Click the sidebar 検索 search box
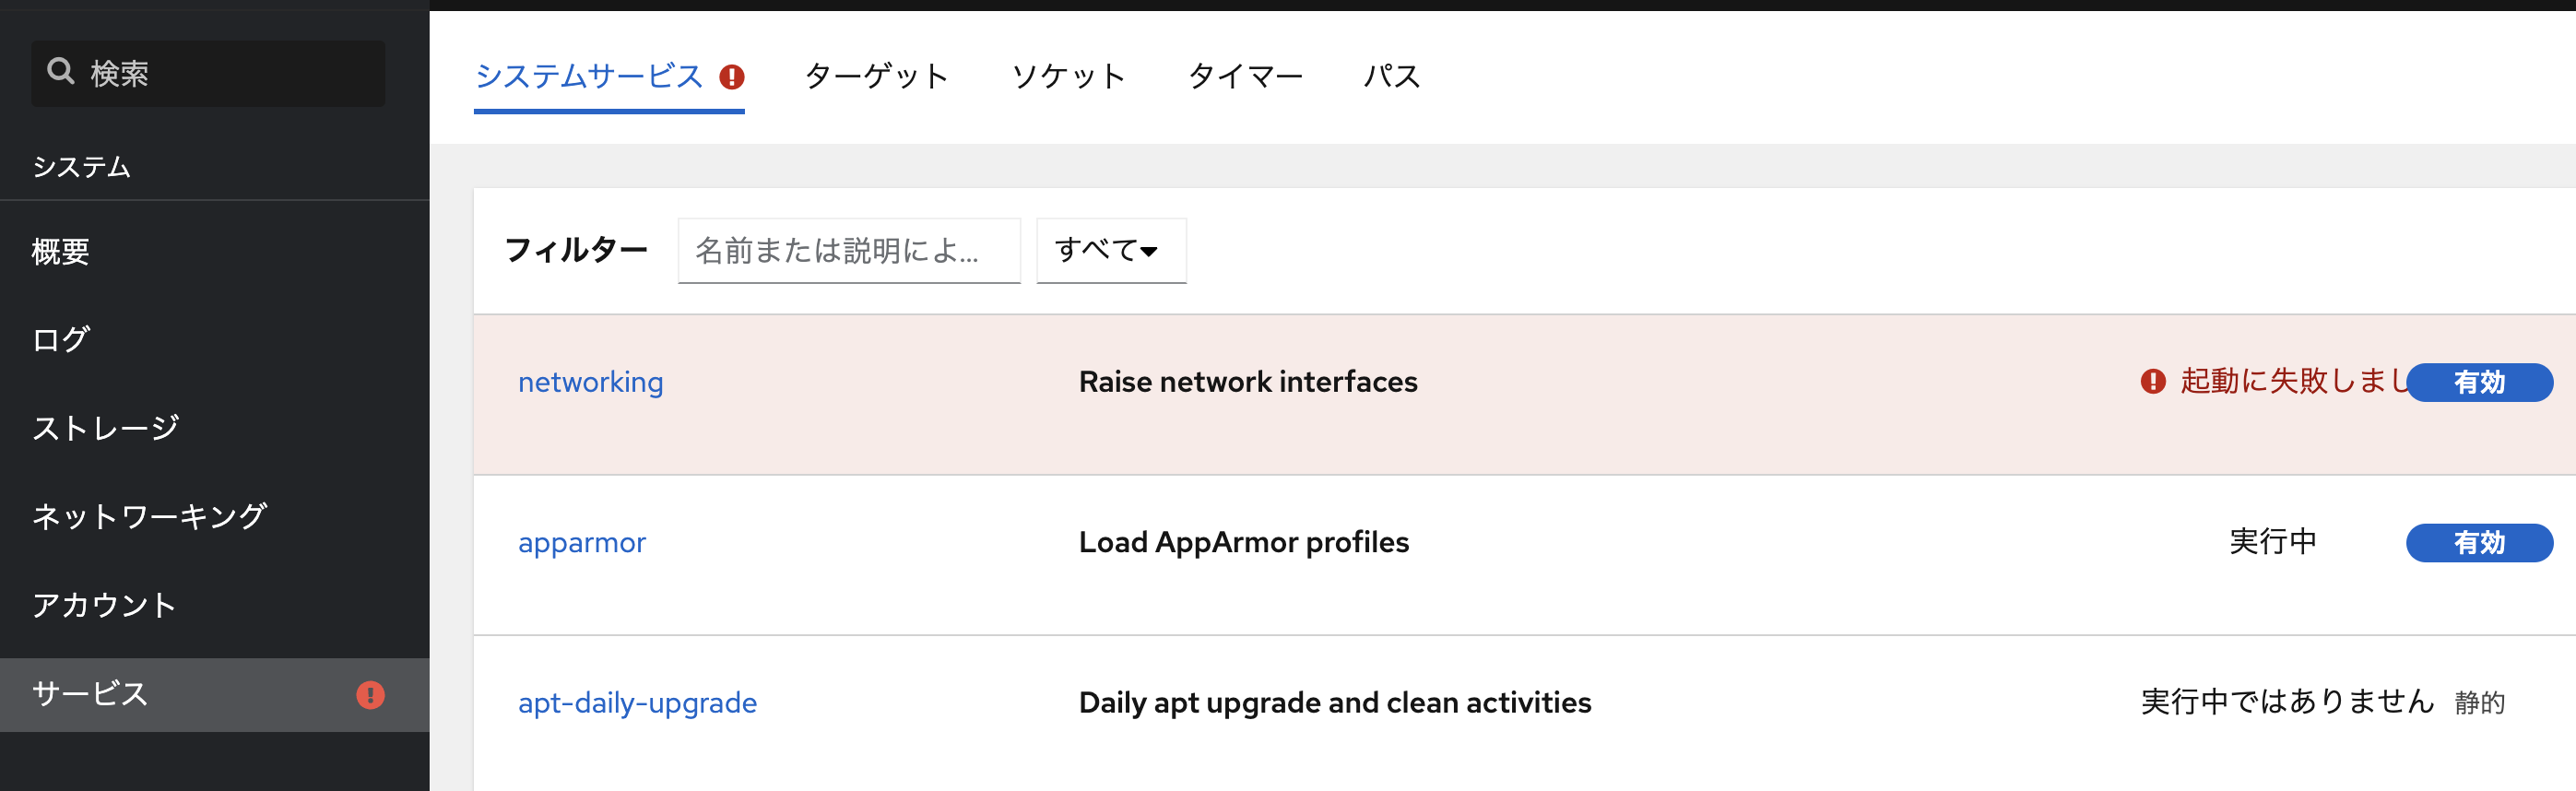This screenshot has width=2576, height=791. [208, 73]
